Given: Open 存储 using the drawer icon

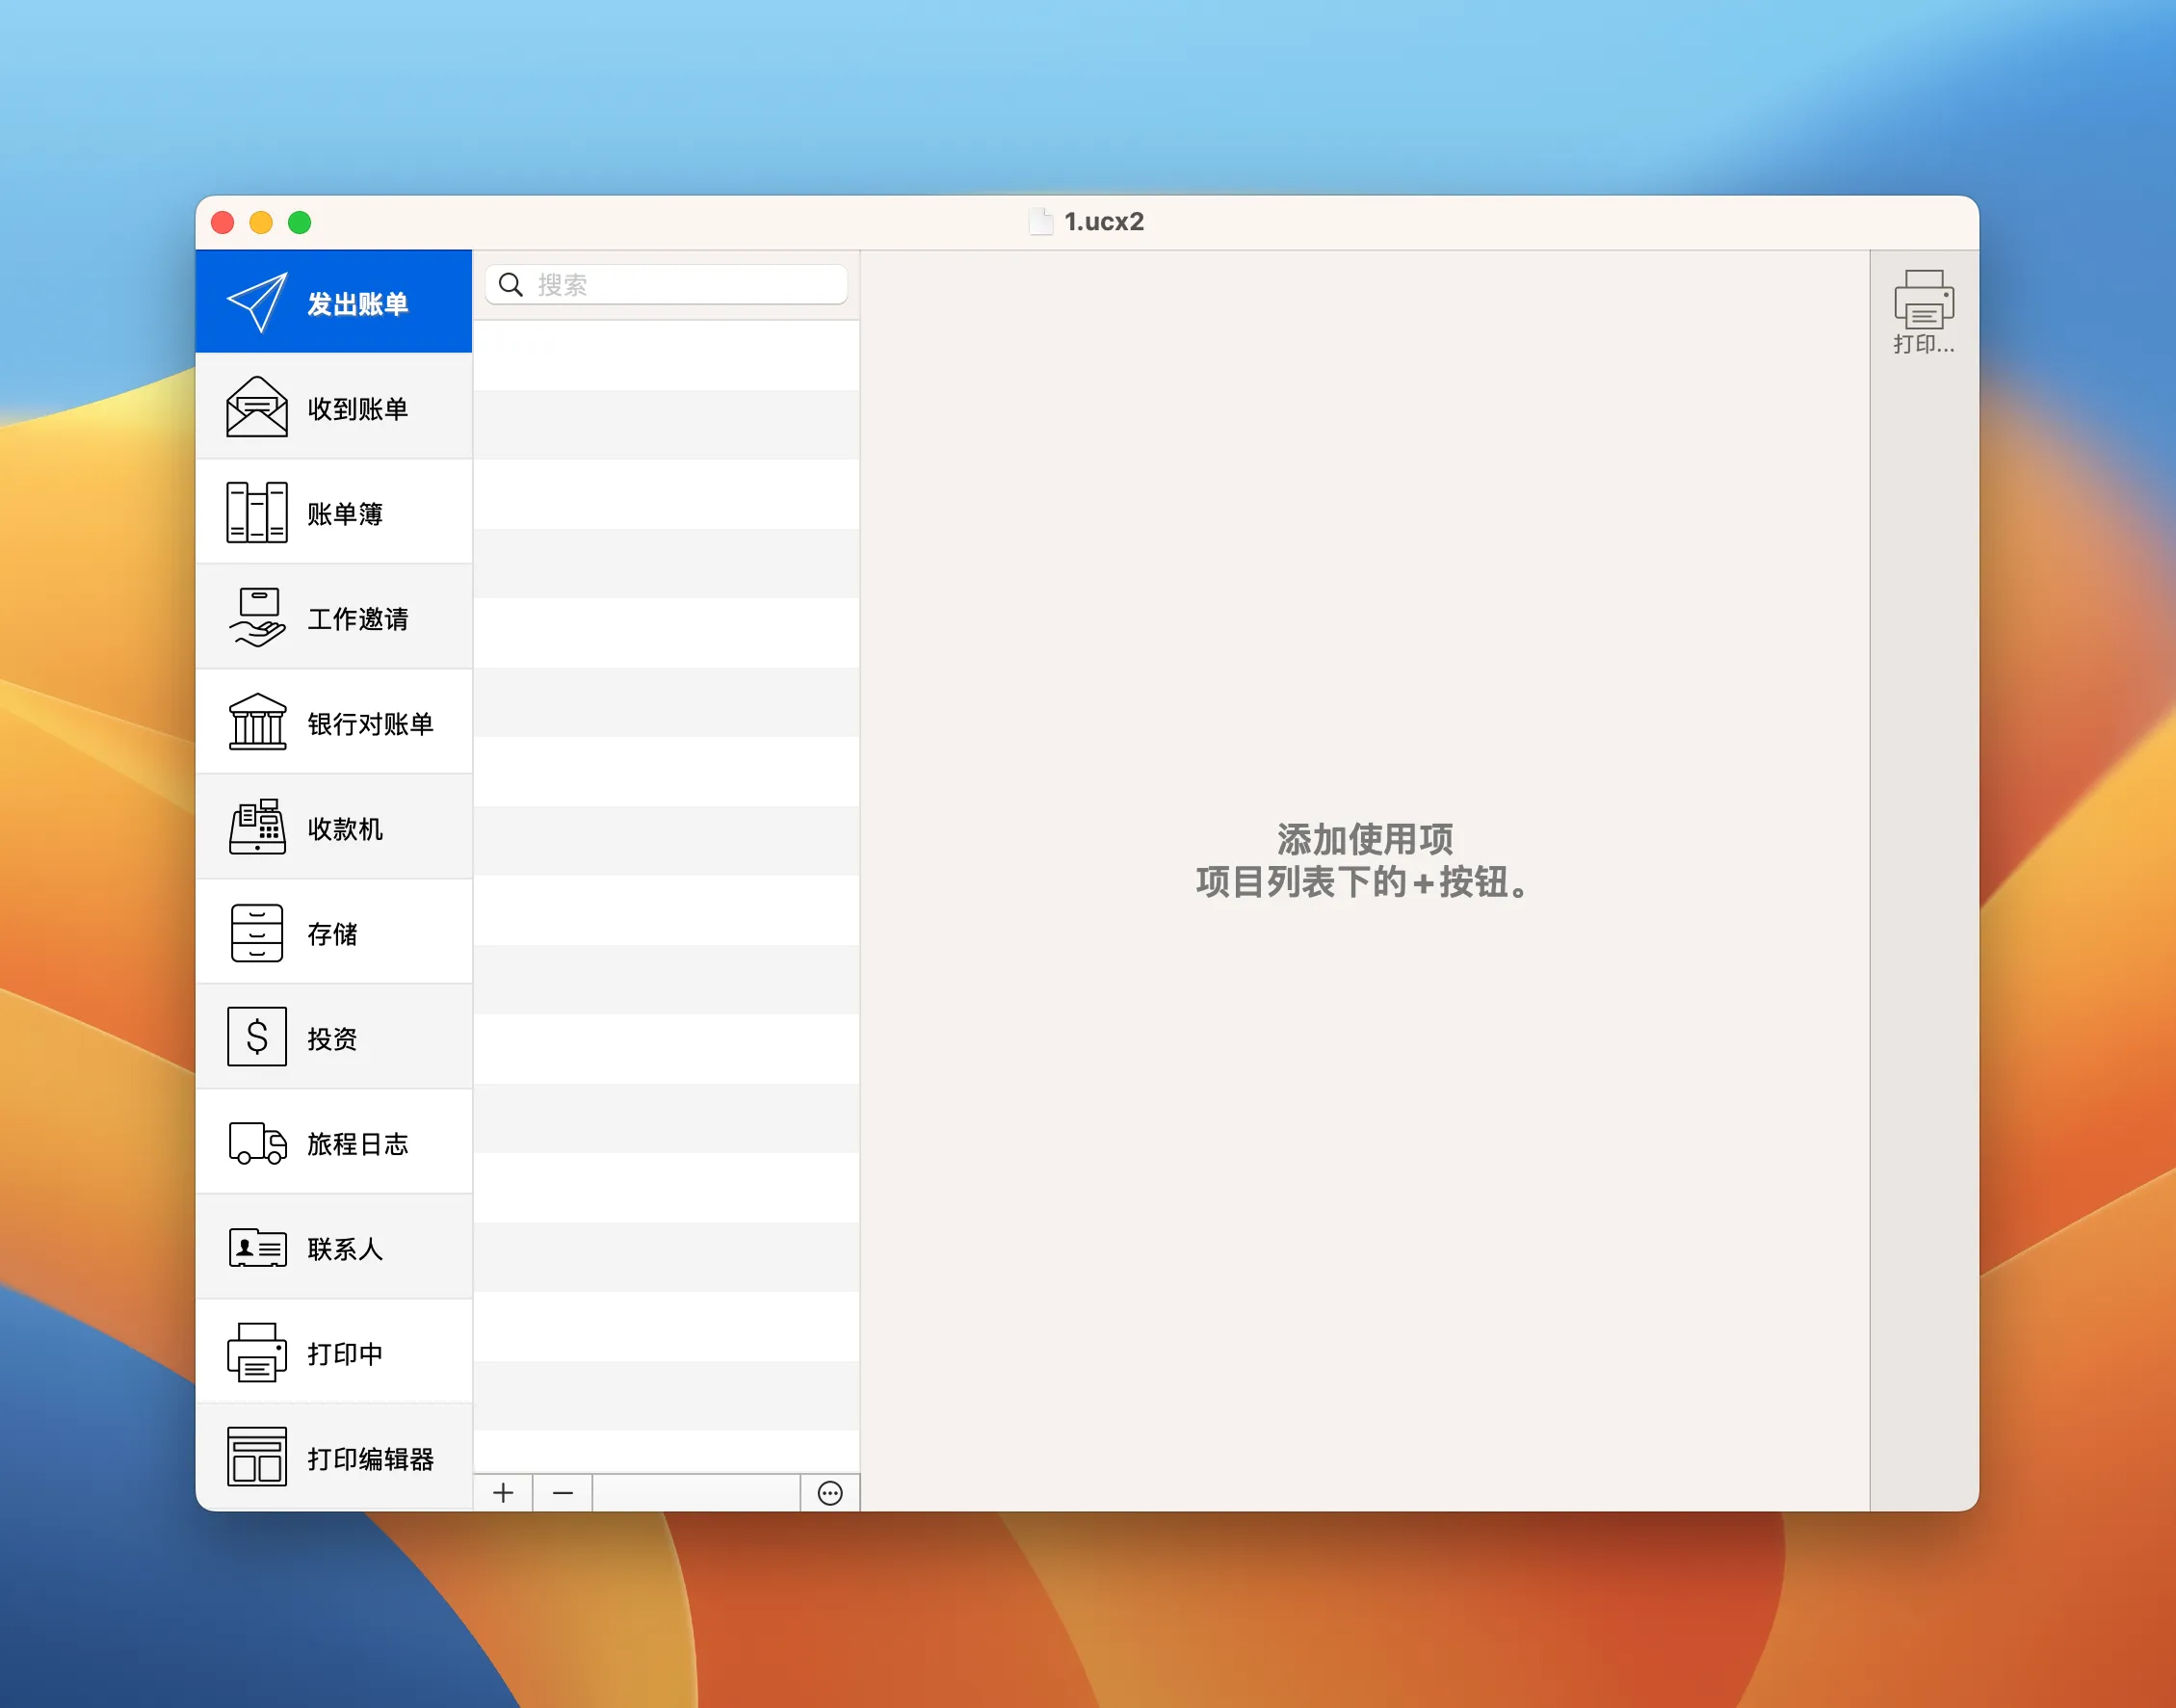Looking at the screenshot, I should (x=257, y=931).
